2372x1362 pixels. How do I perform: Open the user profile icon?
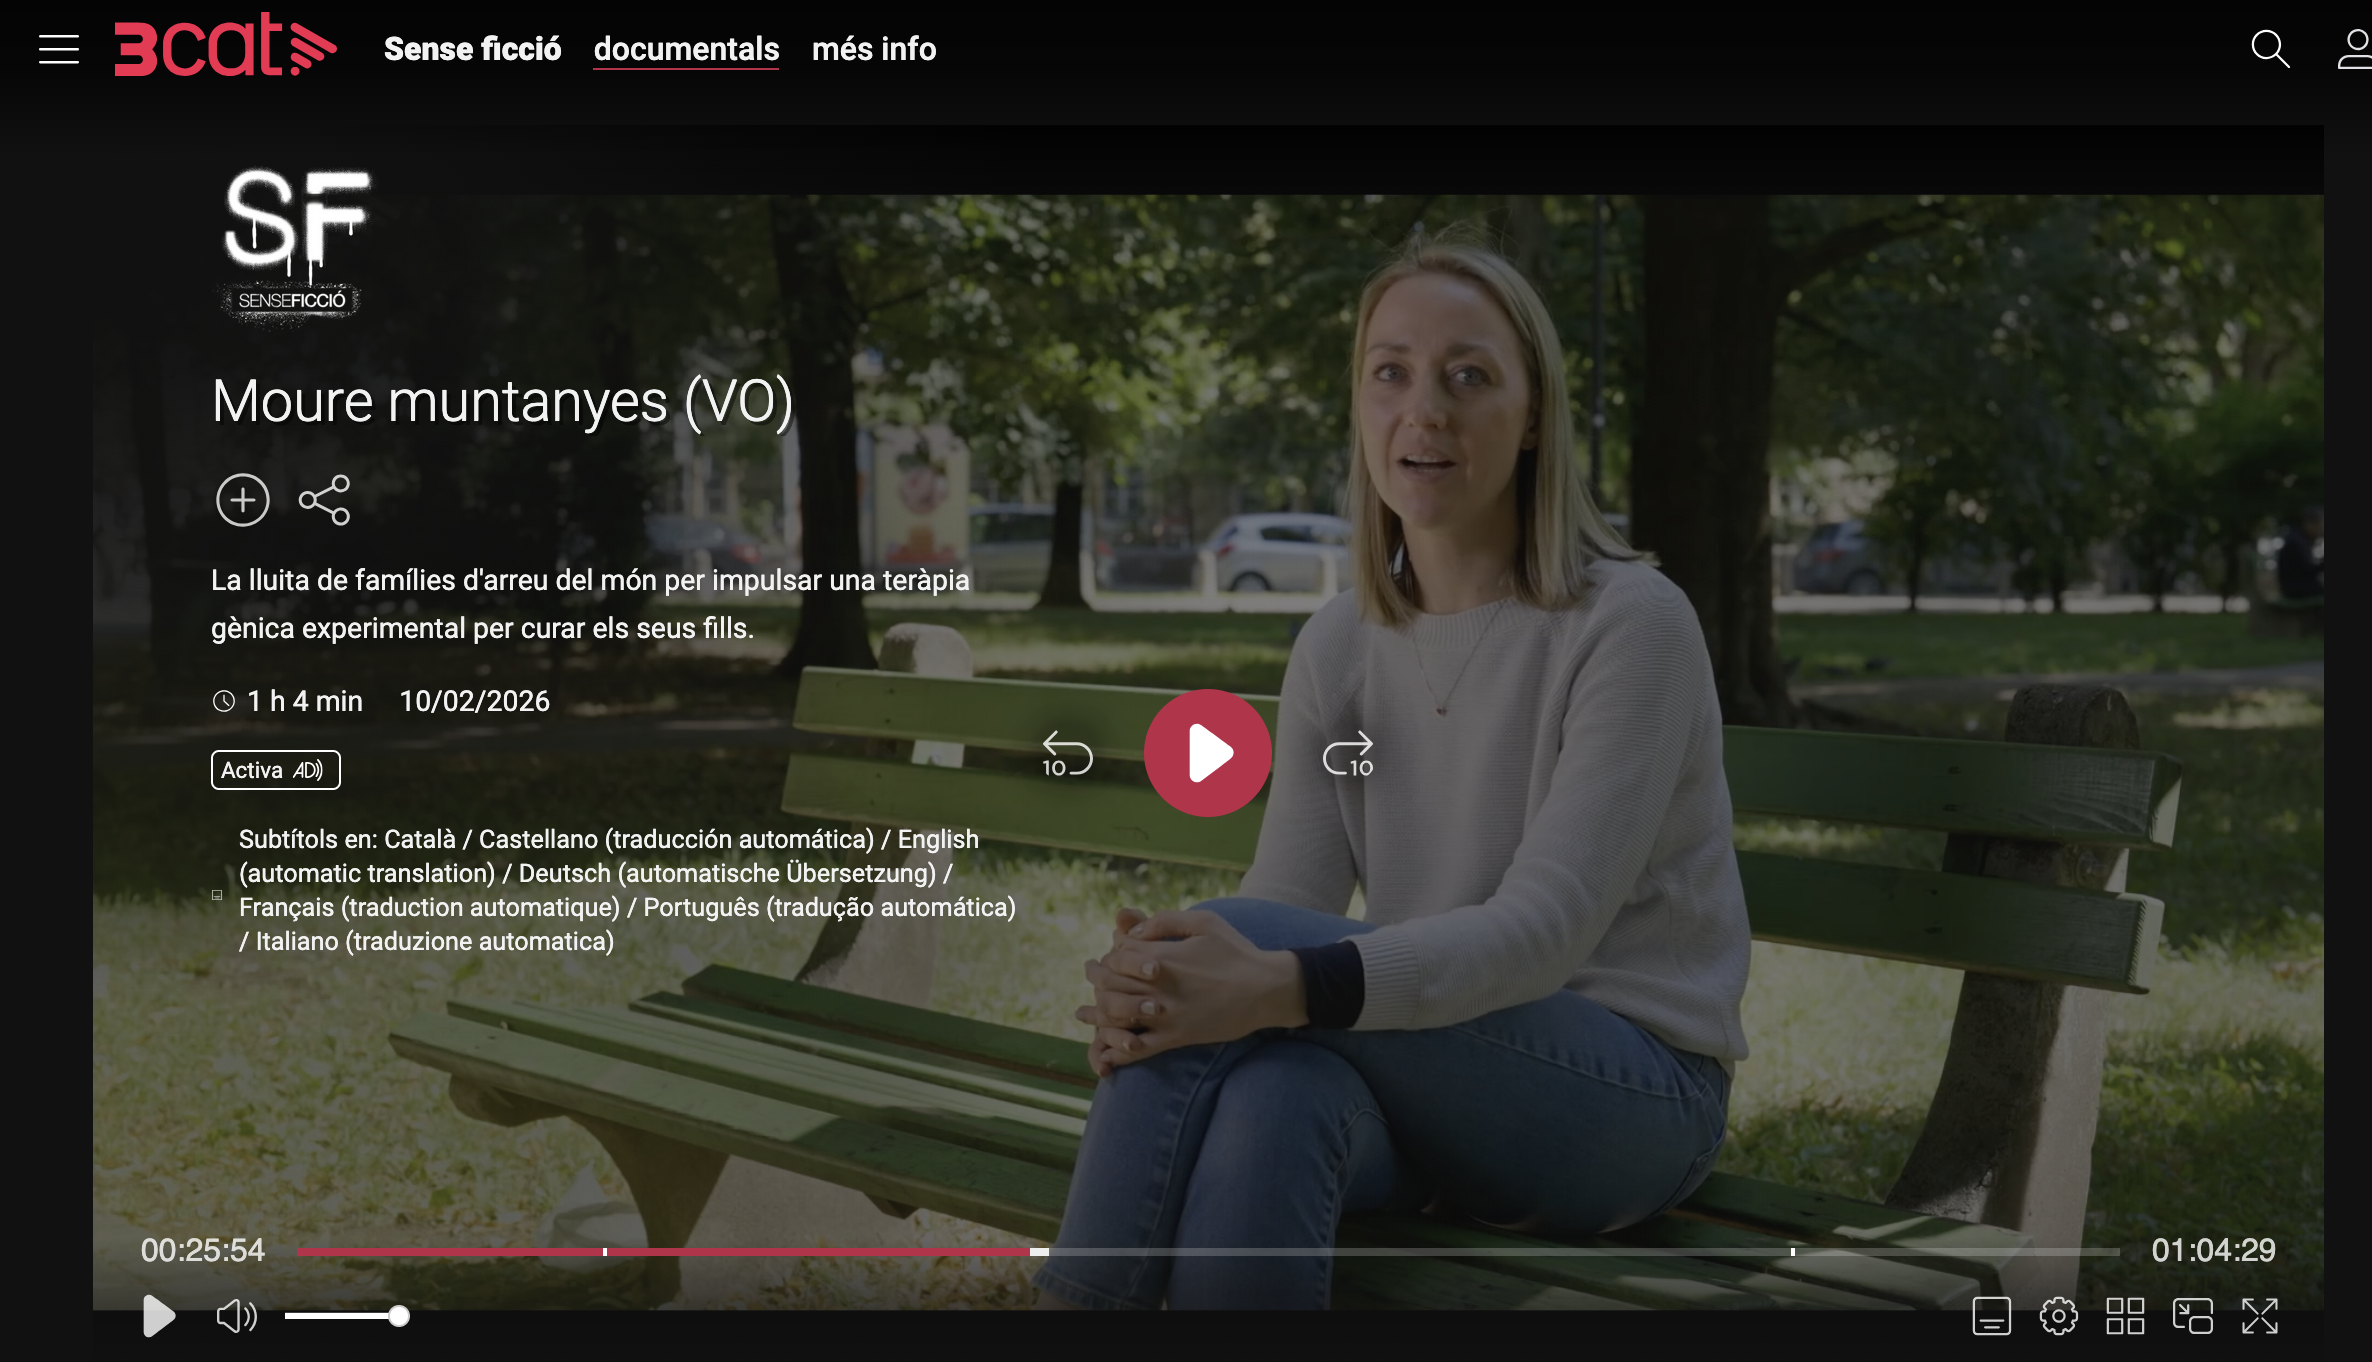click(2355, 49)
